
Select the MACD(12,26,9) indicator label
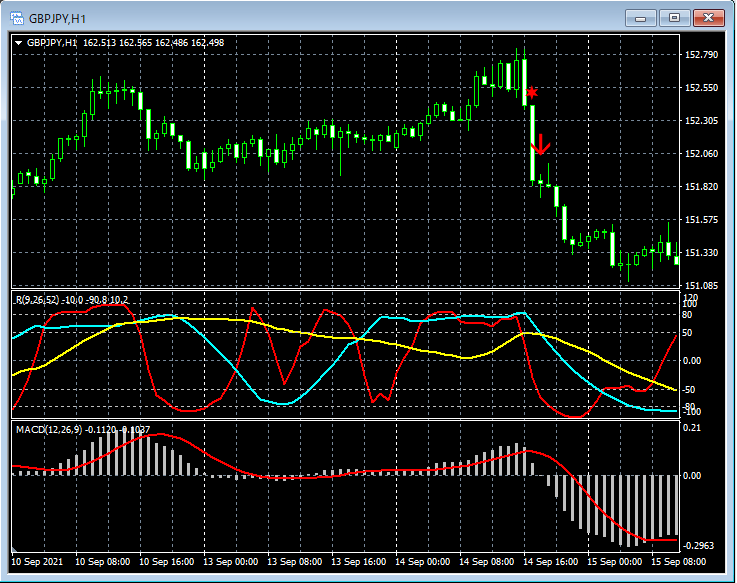(x=49, y=429)
